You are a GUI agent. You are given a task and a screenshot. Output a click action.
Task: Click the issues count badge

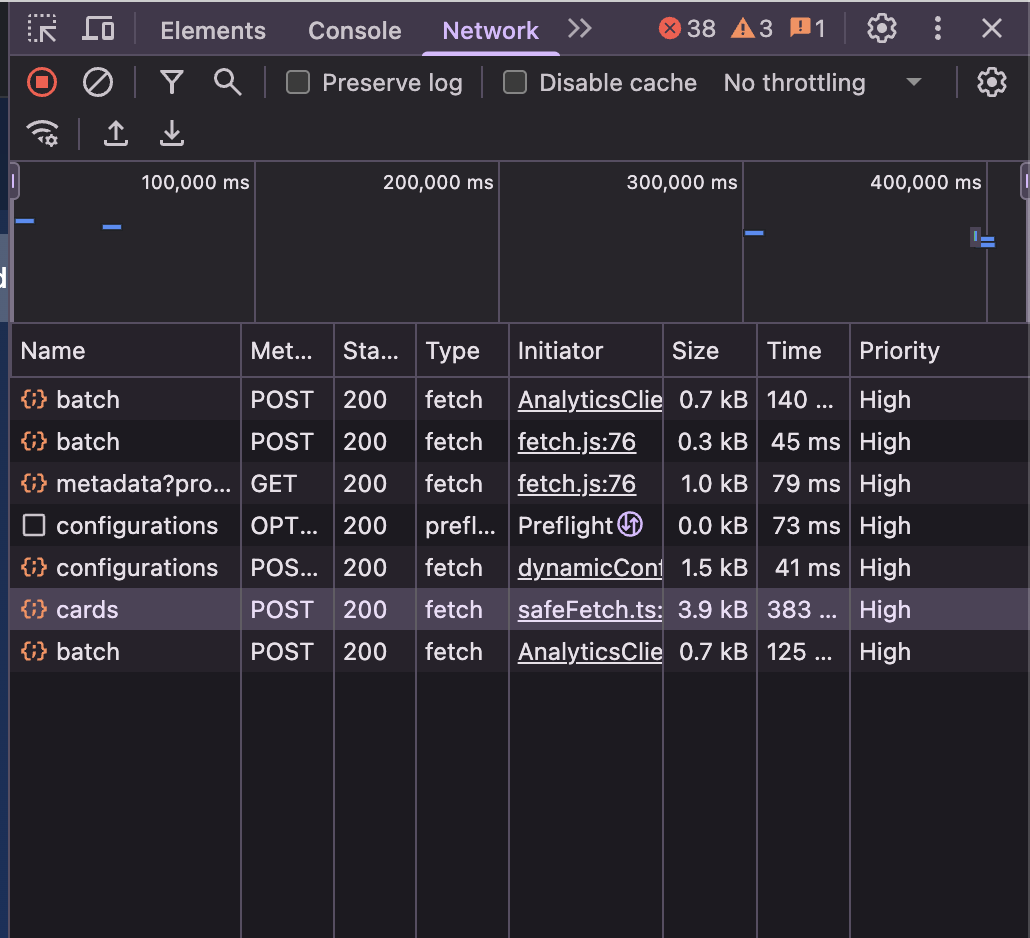pos(807,29)
